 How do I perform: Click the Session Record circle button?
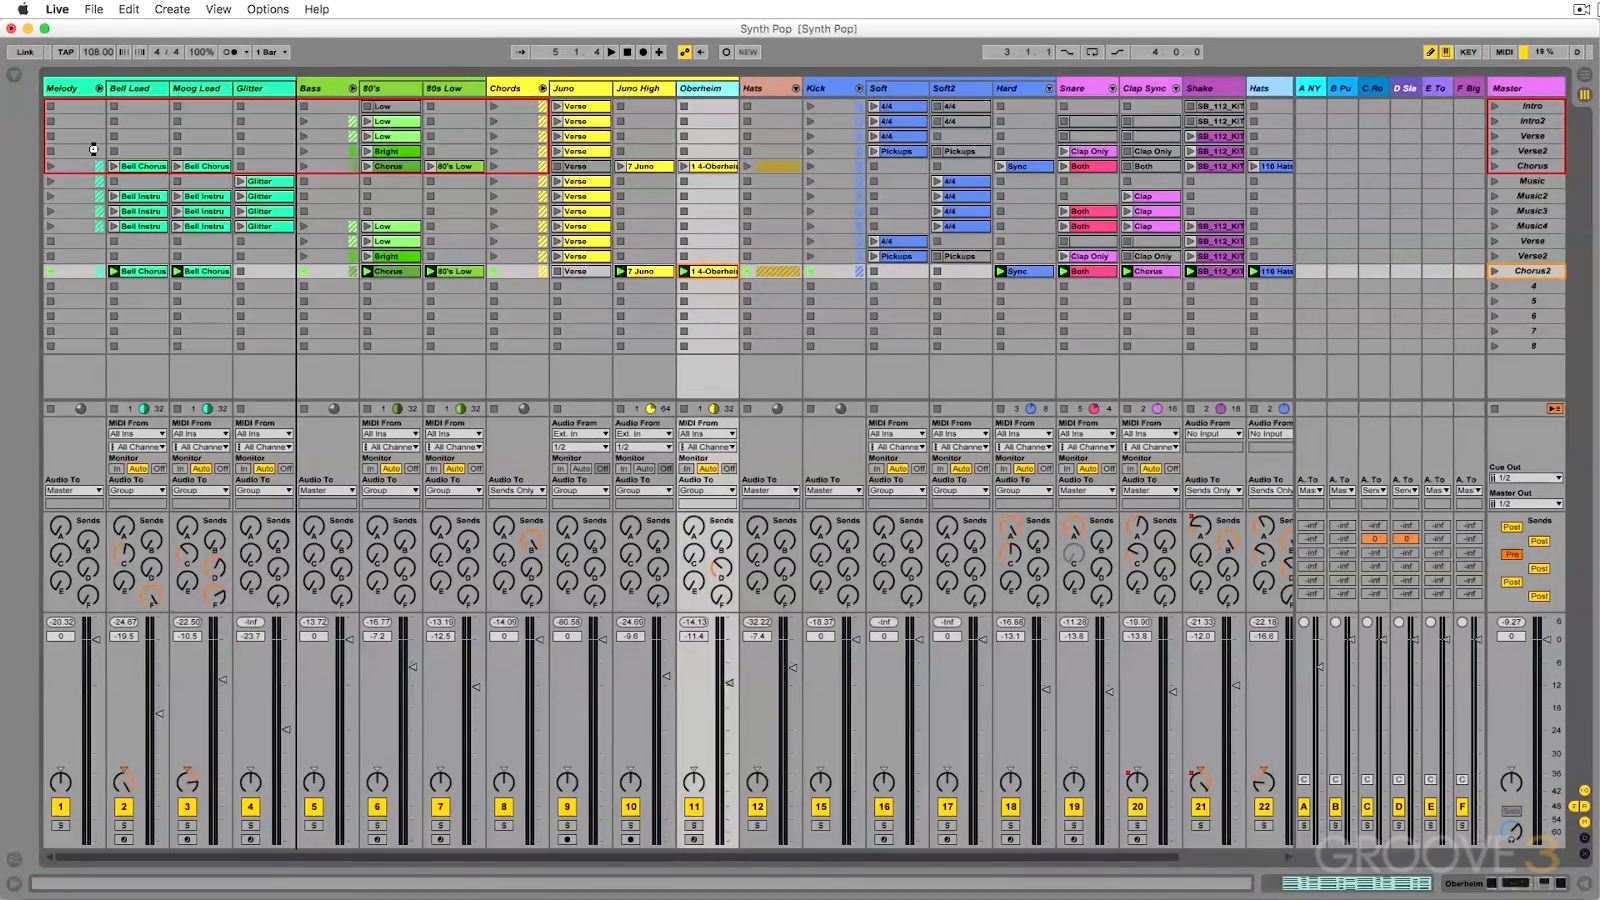point(726,52)
